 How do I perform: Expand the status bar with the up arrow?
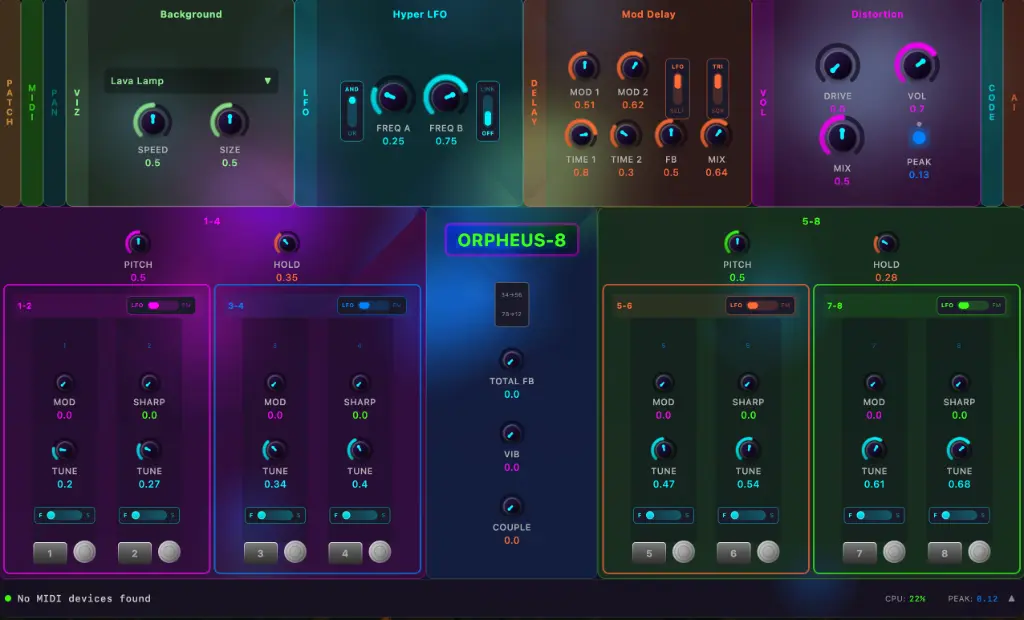1010,599
